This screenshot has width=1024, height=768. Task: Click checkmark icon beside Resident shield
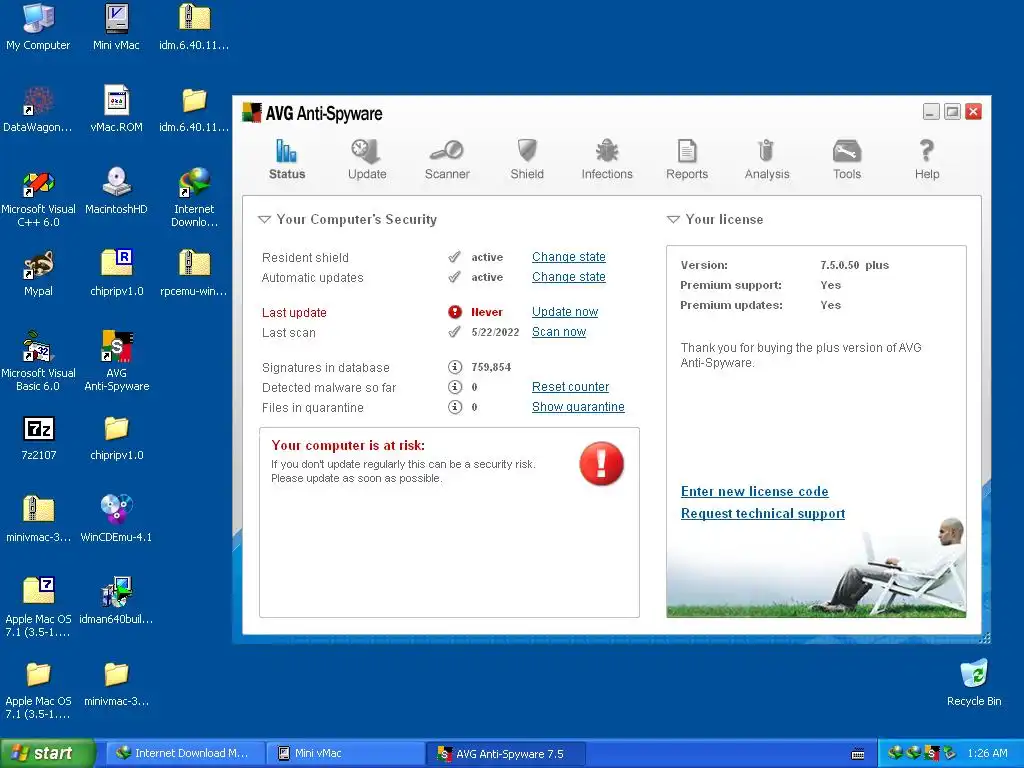(455, 257)
